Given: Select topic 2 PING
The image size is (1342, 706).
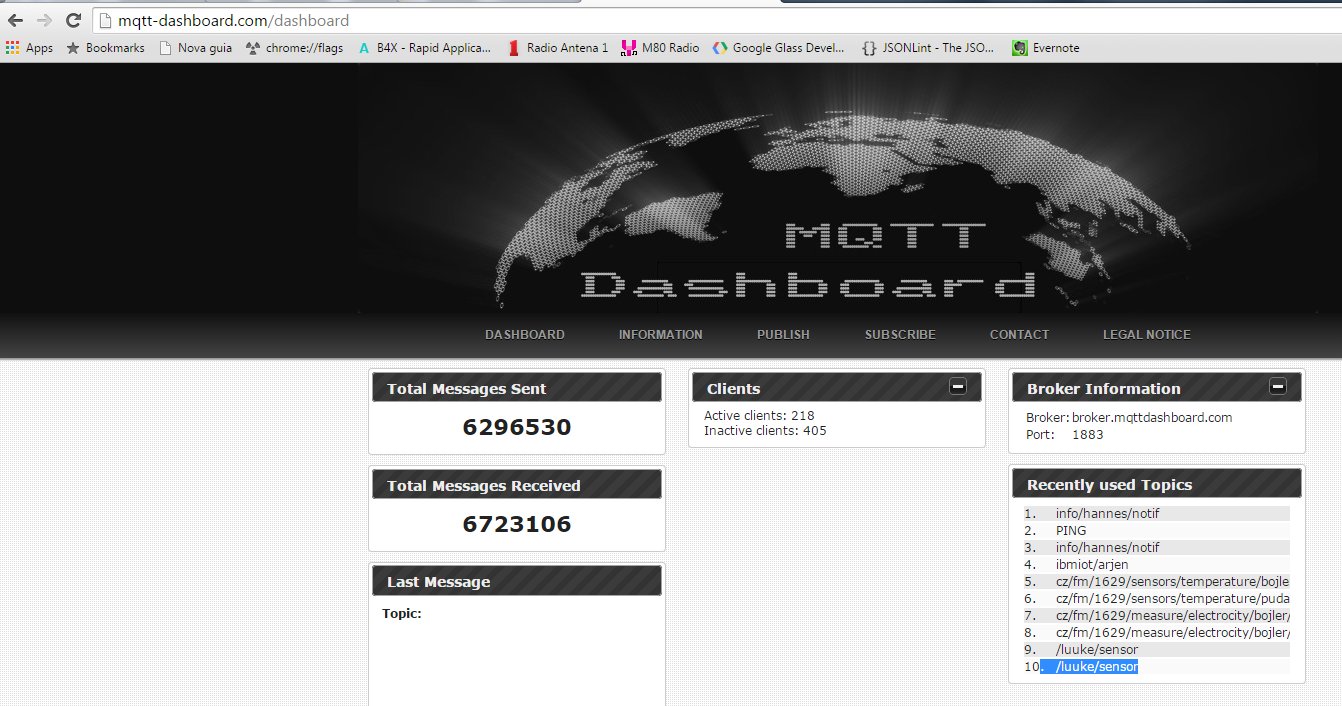Looking at the screenshot, I should point(1157,531).
